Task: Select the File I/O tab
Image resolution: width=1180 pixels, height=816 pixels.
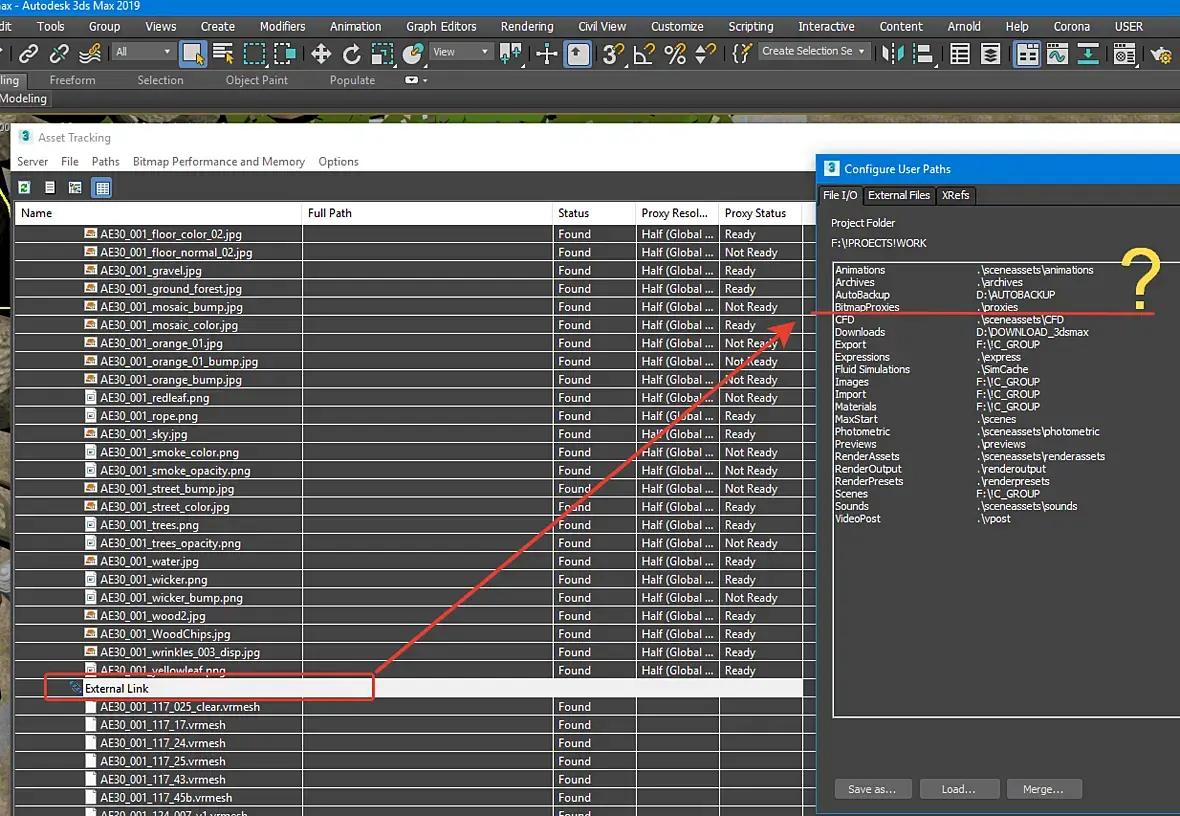Action: (x=840, y=195)
